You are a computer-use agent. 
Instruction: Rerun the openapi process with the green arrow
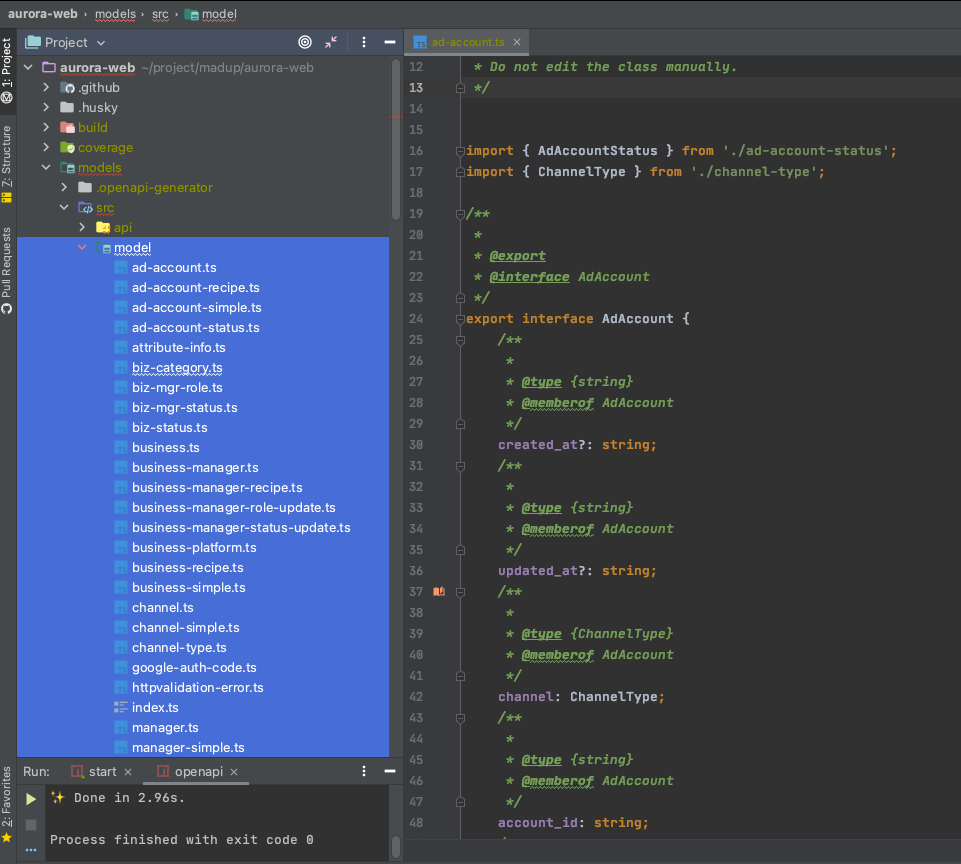(30, 799)
